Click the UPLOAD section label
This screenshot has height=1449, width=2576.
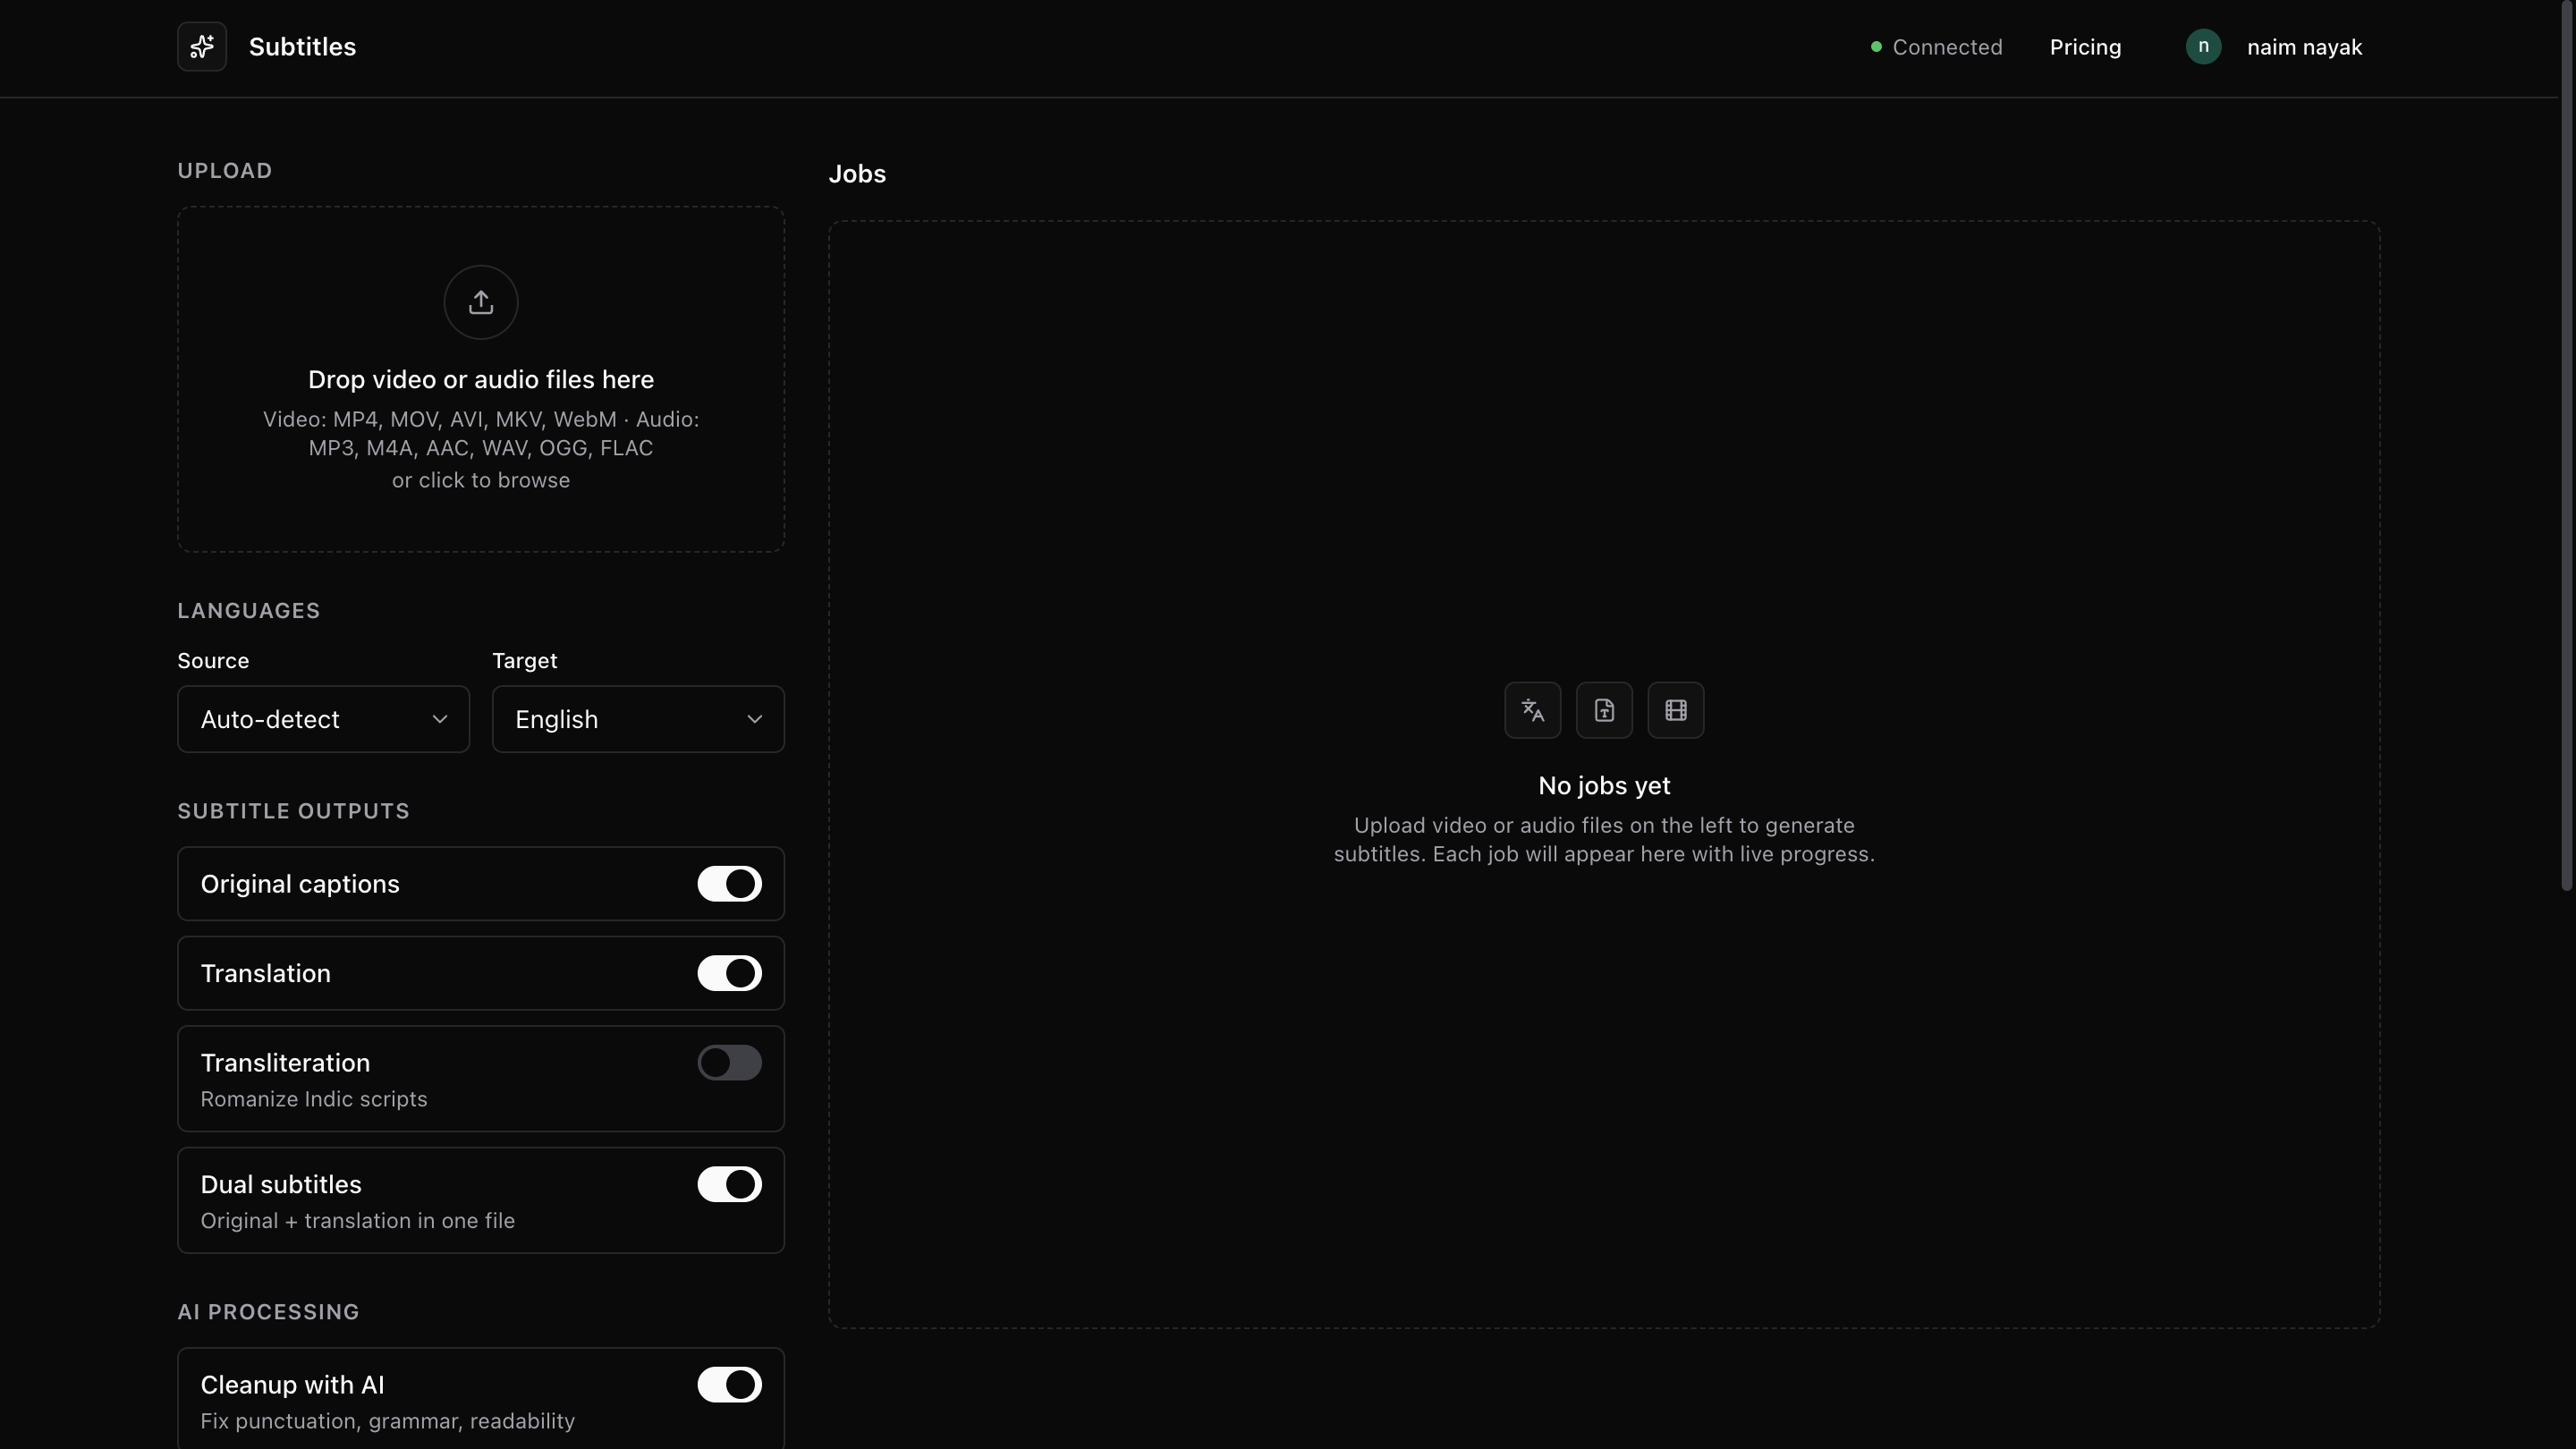pyautogui.click(x=225, y=171)
